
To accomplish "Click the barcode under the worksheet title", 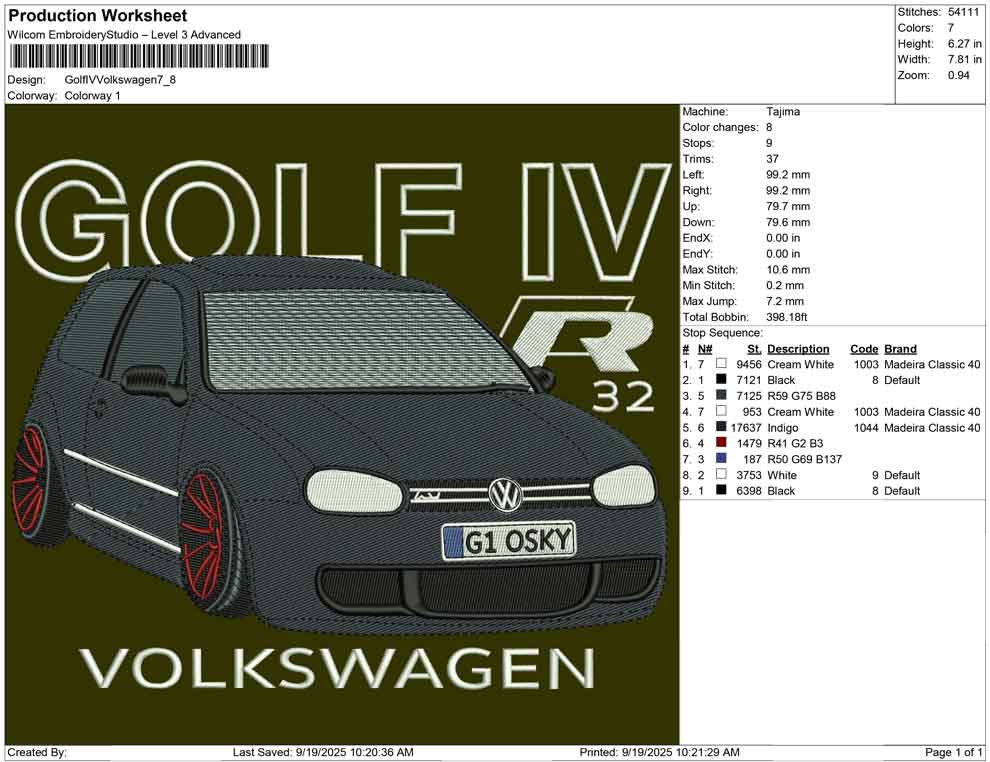I will tap(138, 56).
